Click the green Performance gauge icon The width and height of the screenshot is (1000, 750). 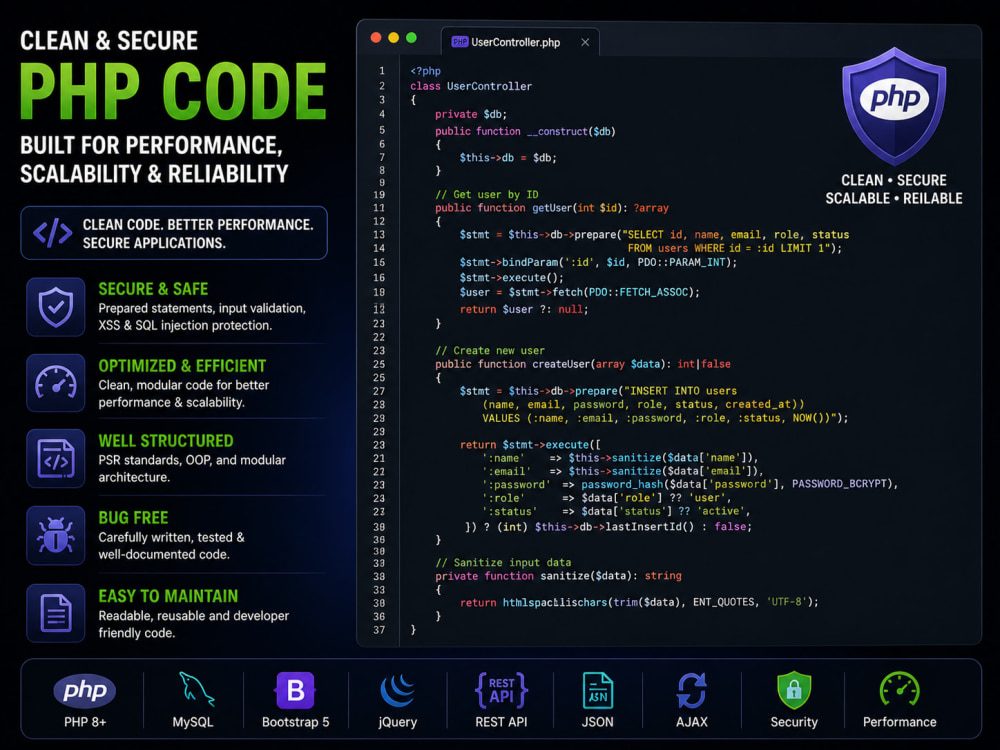pos(900,689)
